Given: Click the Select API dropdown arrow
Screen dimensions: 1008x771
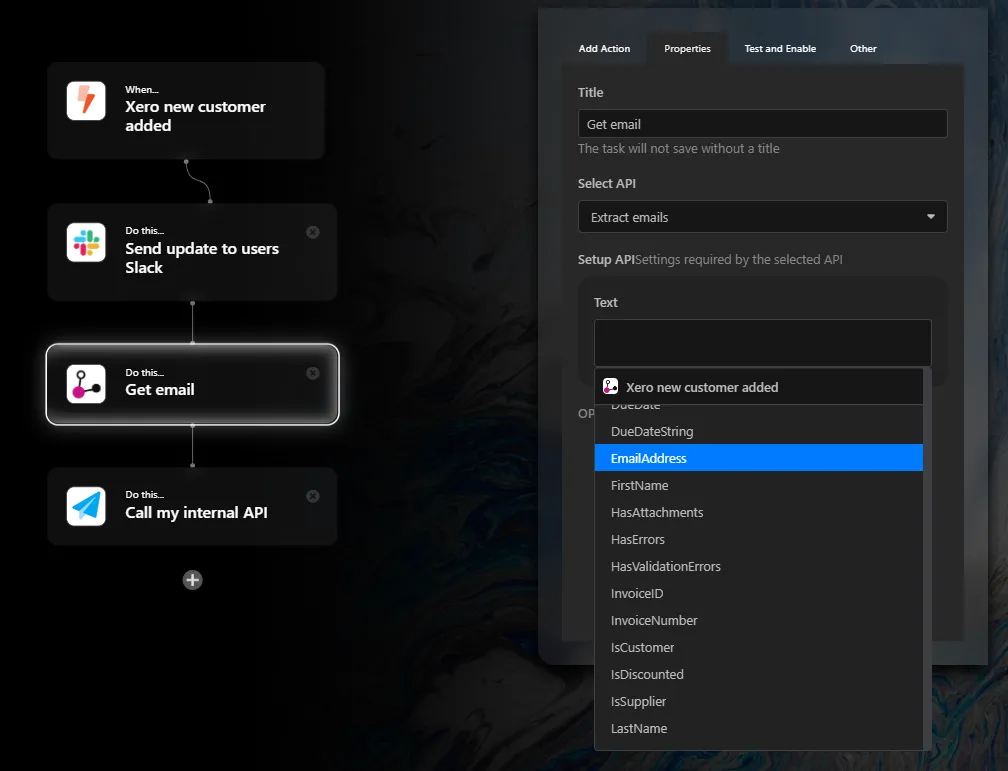Looking at the screenshot, I should (x=930, y=217).
